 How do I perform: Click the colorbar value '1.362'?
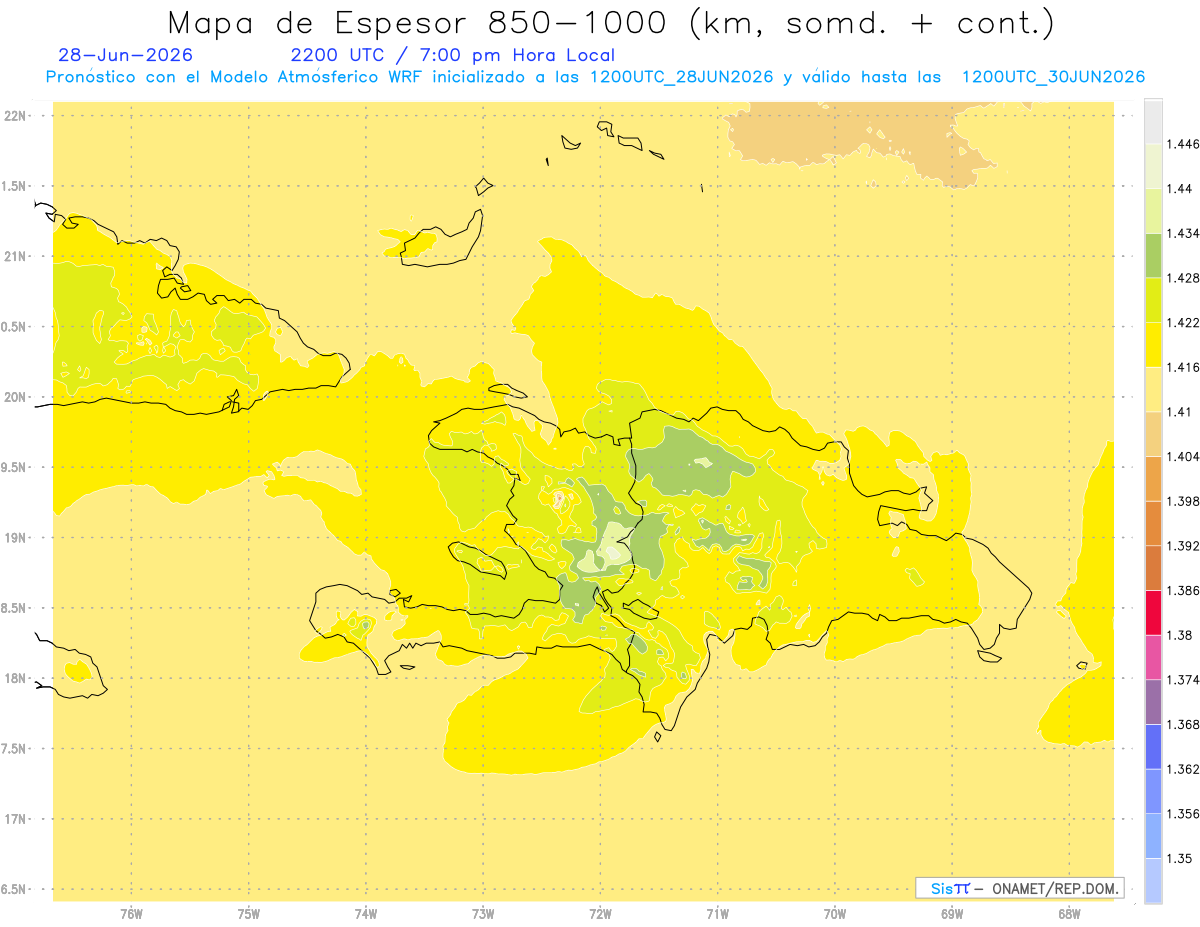click(x=1182, y=769)
